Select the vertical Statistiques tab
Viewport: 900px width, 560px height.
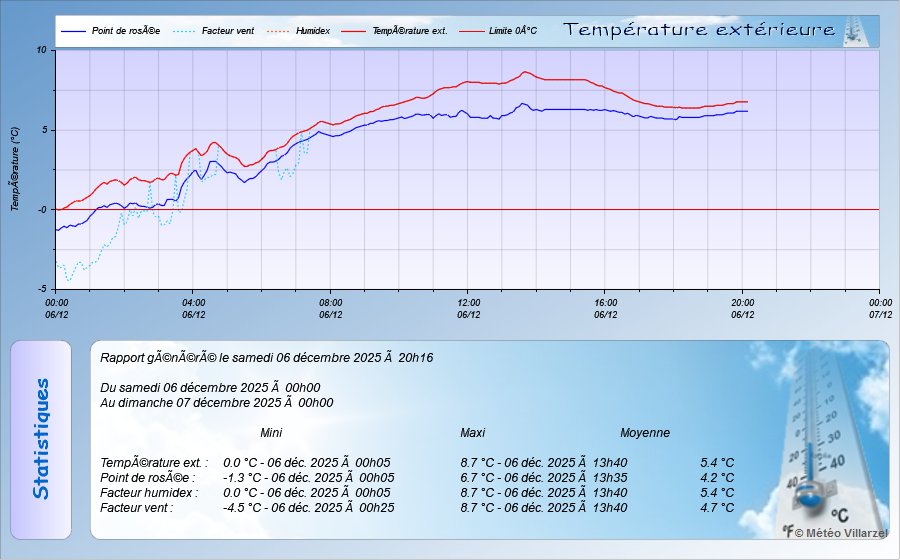pyautogui.click(x=41, y=440)
